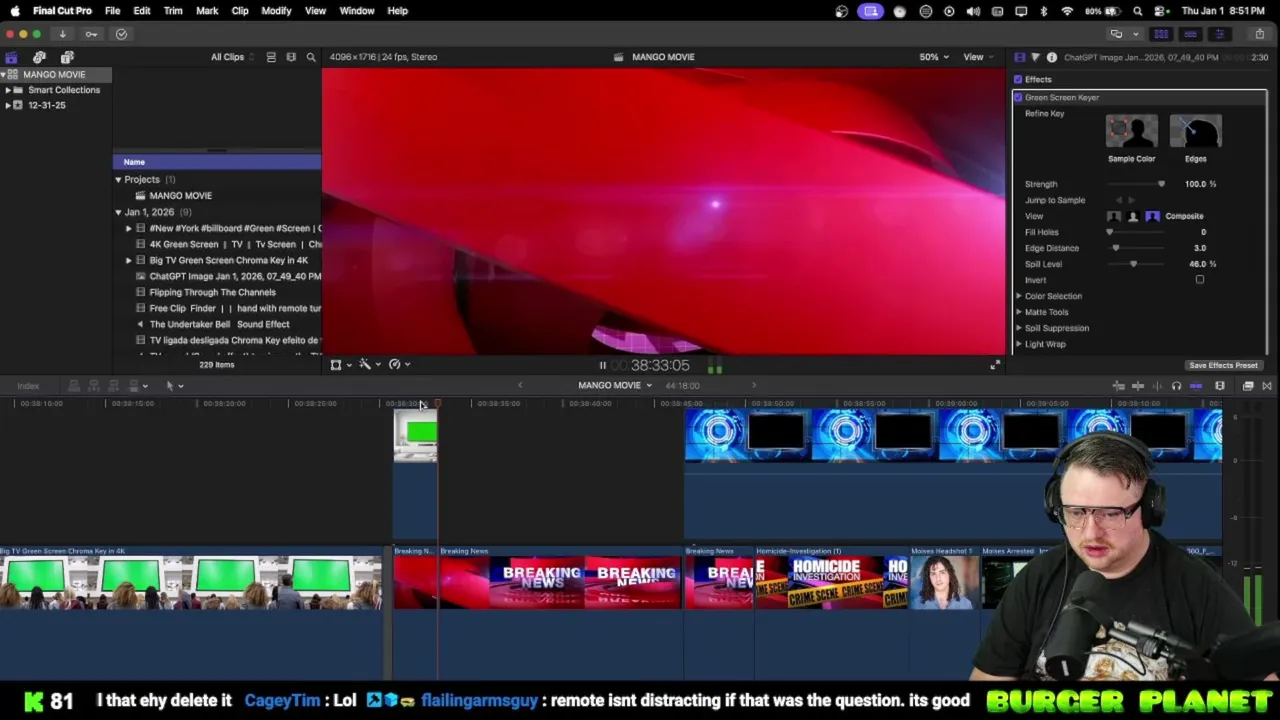Show the Photos and Audio sidebar

pyautogui.click(x=39, y=58)
